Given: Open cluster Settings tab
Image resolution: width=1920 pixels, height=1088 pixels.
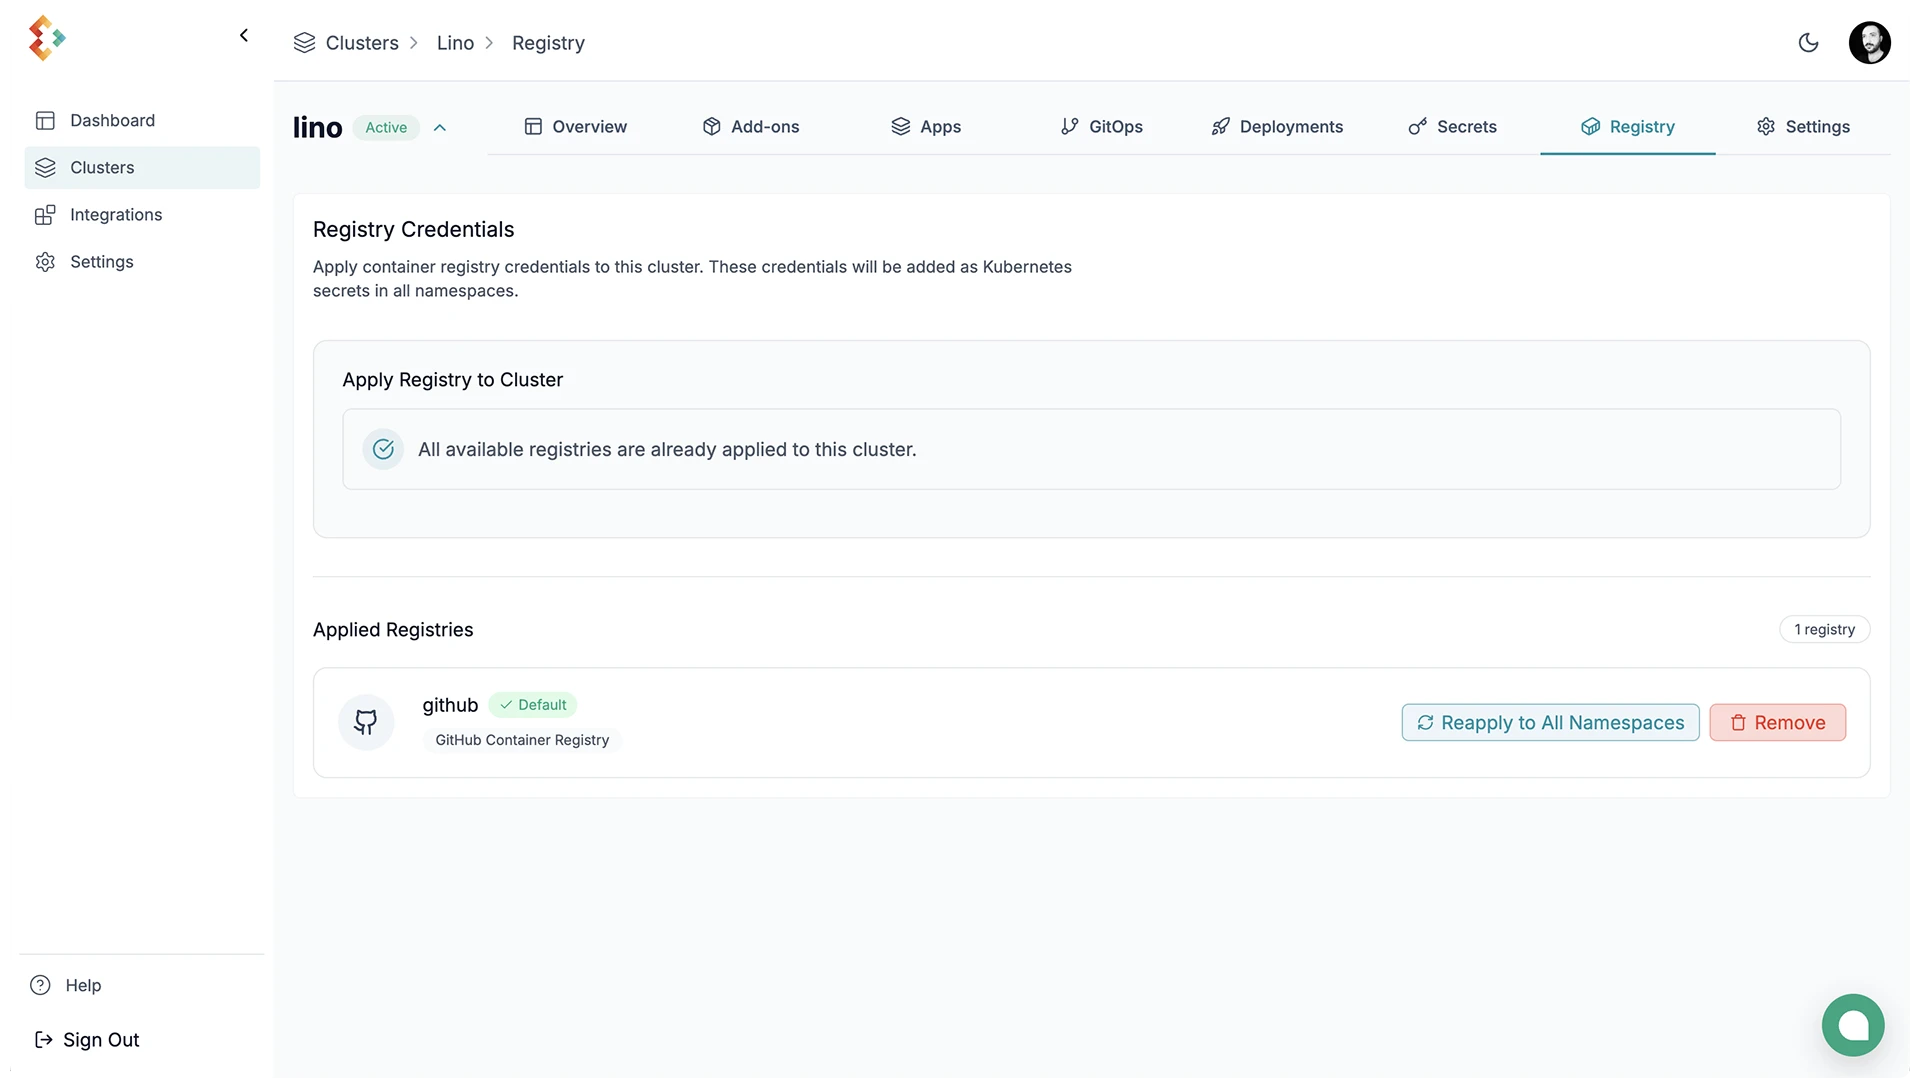Looking at the screenshot, I should (x=1803, y=127).
